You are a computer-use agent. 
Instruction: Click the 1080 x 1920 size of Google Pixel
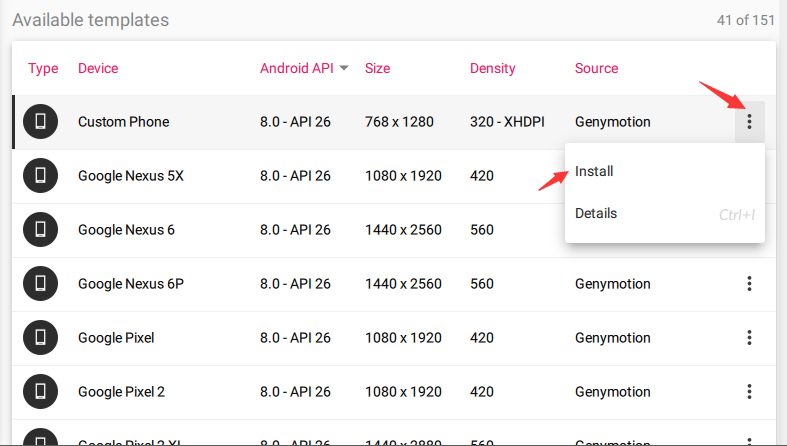pyautogui.click(x=403, y=338)
